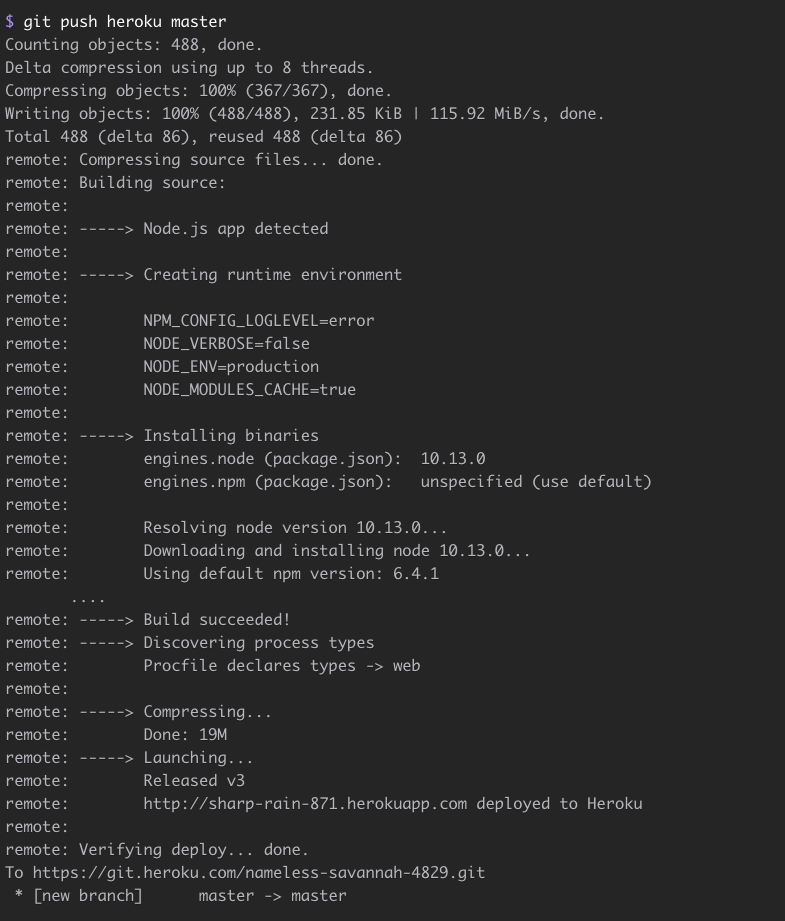This screenshot has height=921, width=785.
Task: Click 'Procfile declares types -> web' line
Action: point(281,666)
